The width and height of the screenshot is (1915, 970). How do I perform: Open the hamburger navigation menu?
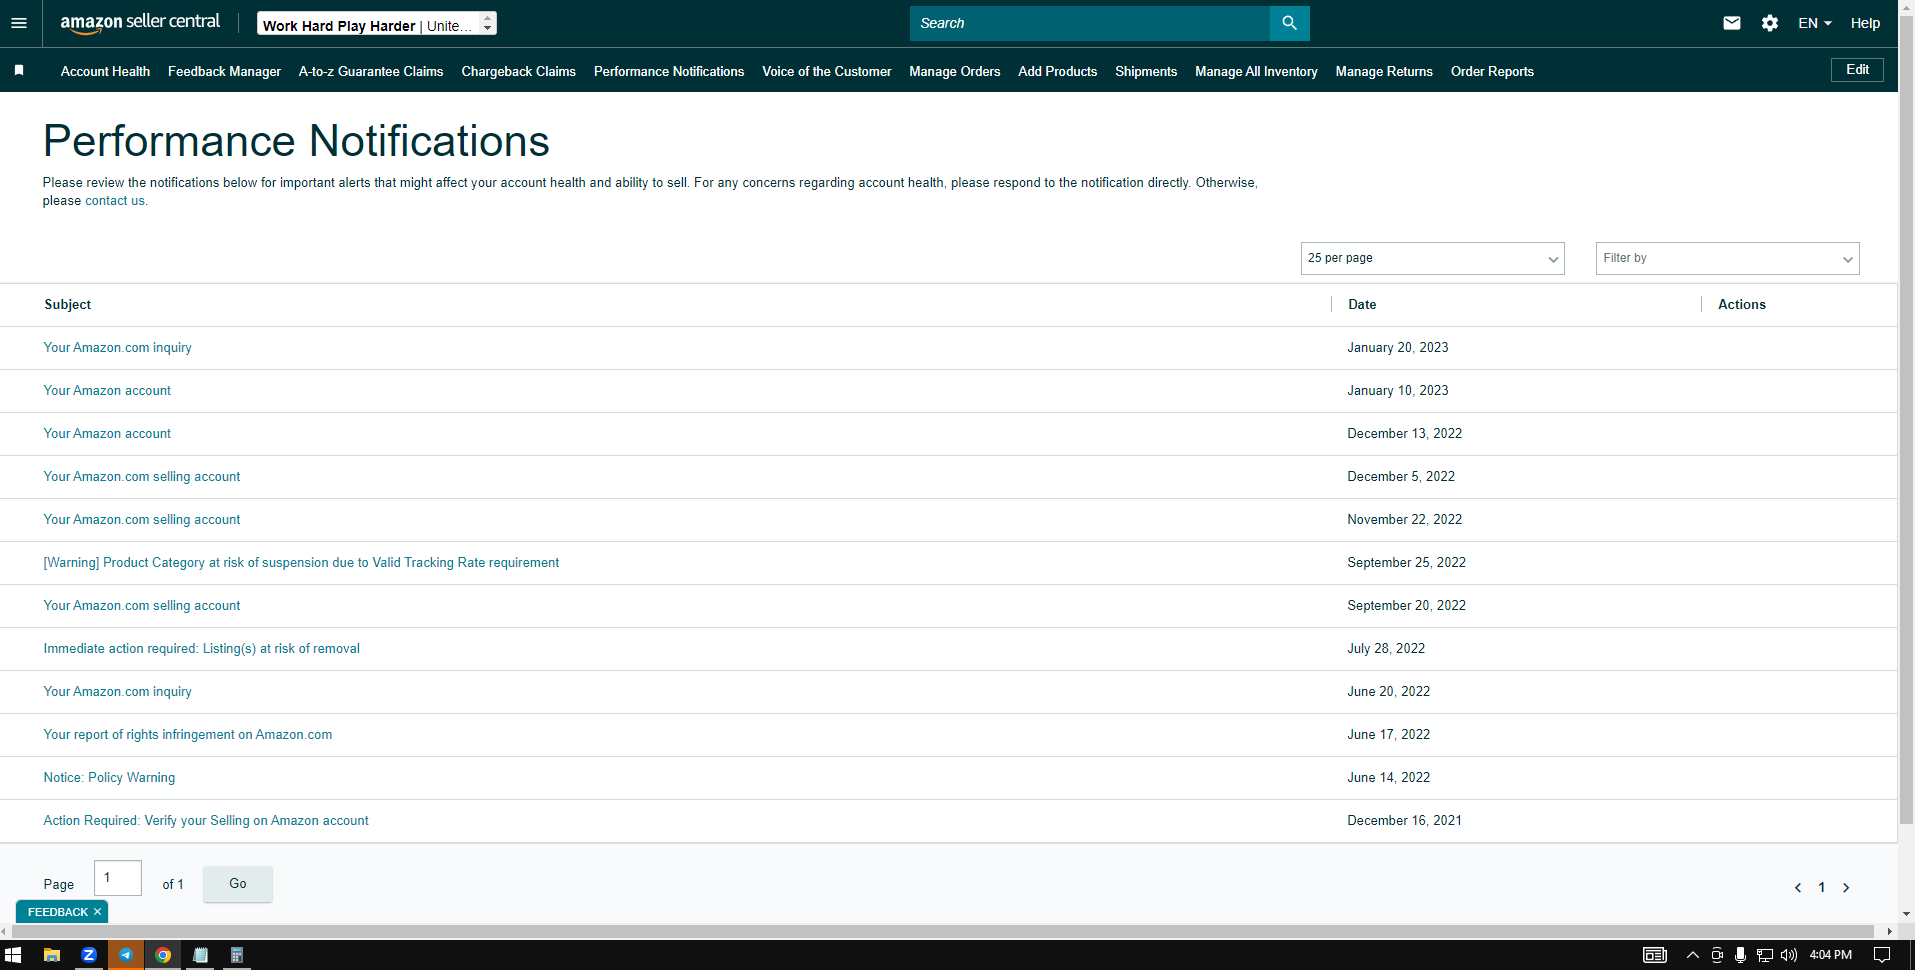tap(19, 23)
